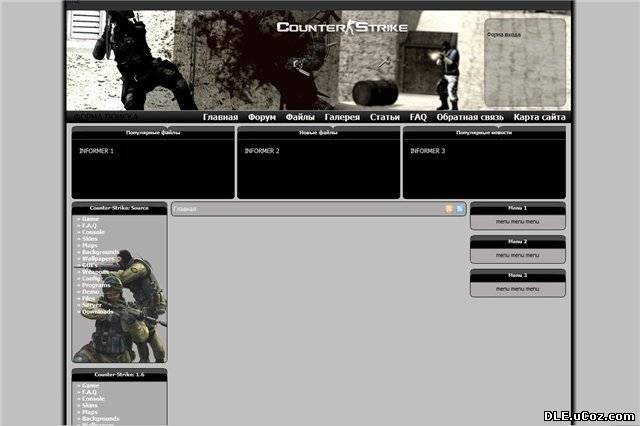640x426 pixels.
Task: Click the blue icon beside the RSS icon
Action: coord(460,209)
